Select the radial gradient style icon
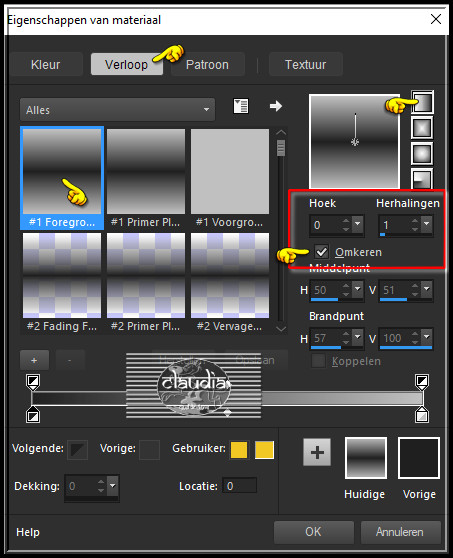453x558 pixels. click(x=422, y=179)
